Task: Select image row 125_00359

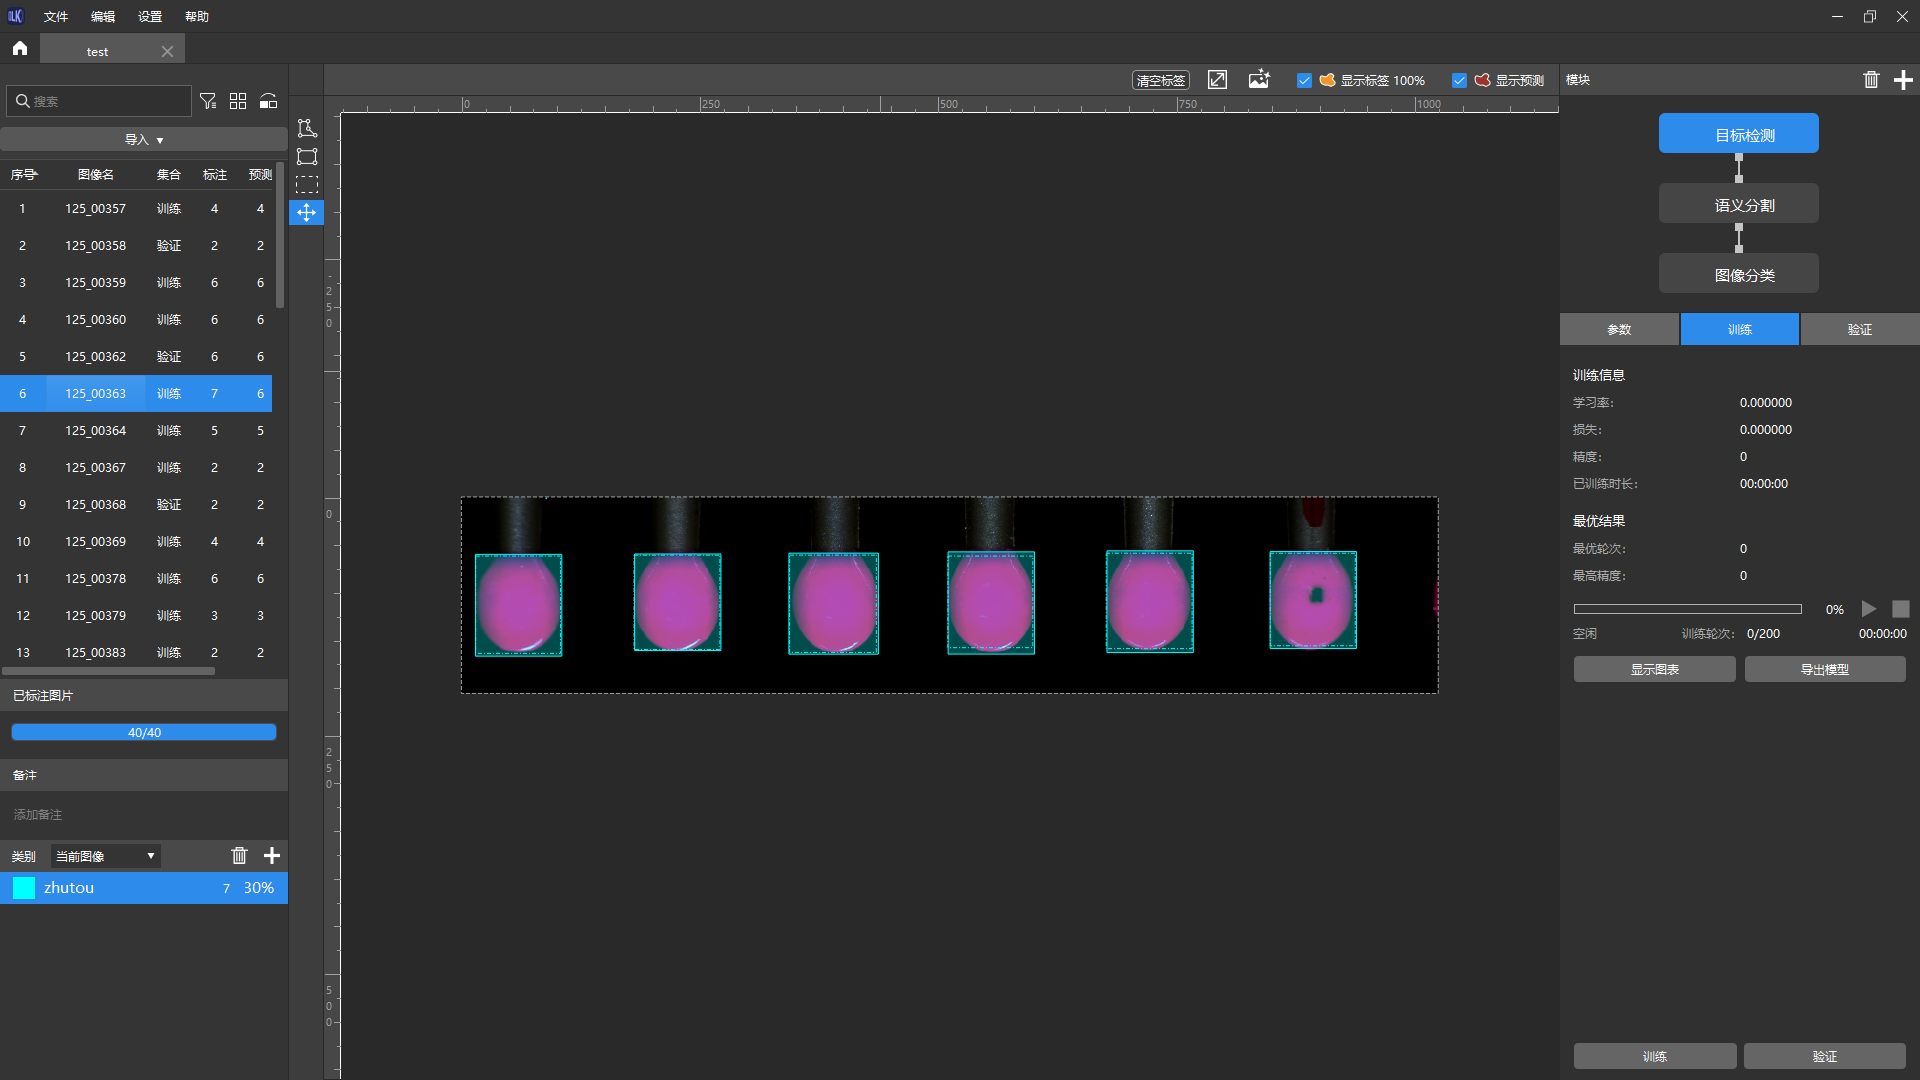Action: click(x=136, y=282)
